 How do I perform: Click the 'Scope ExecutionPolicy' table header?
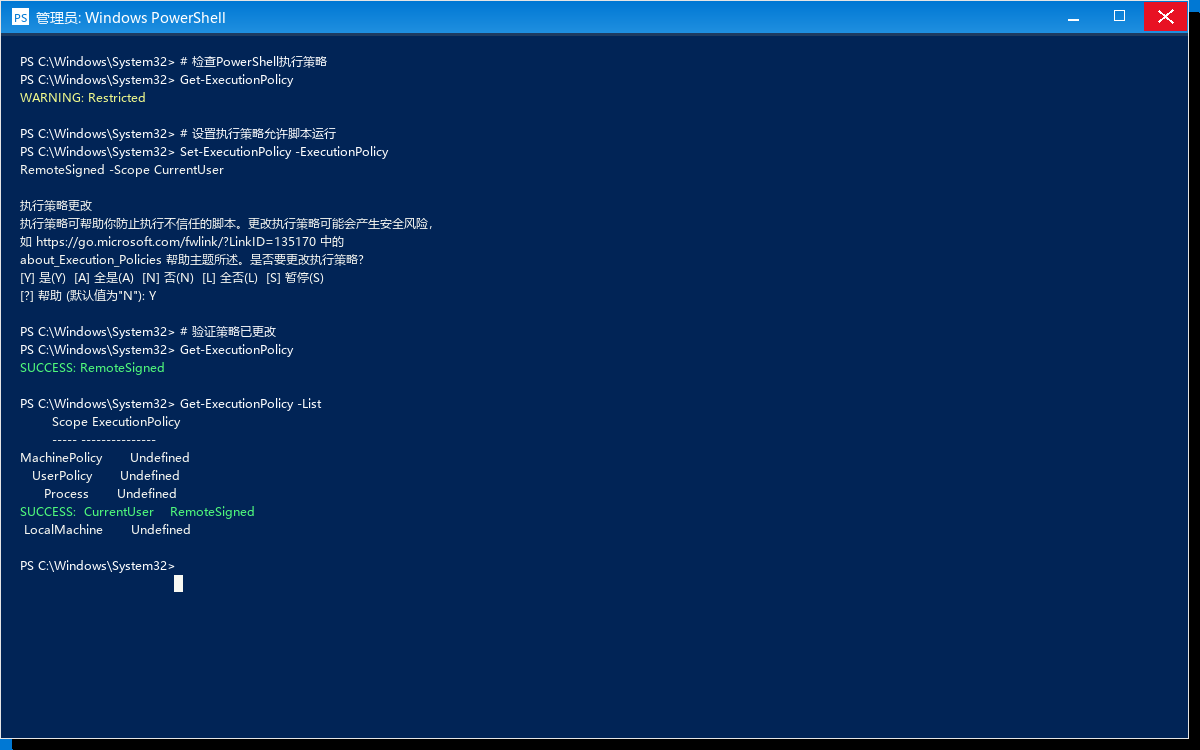(116, 422)
